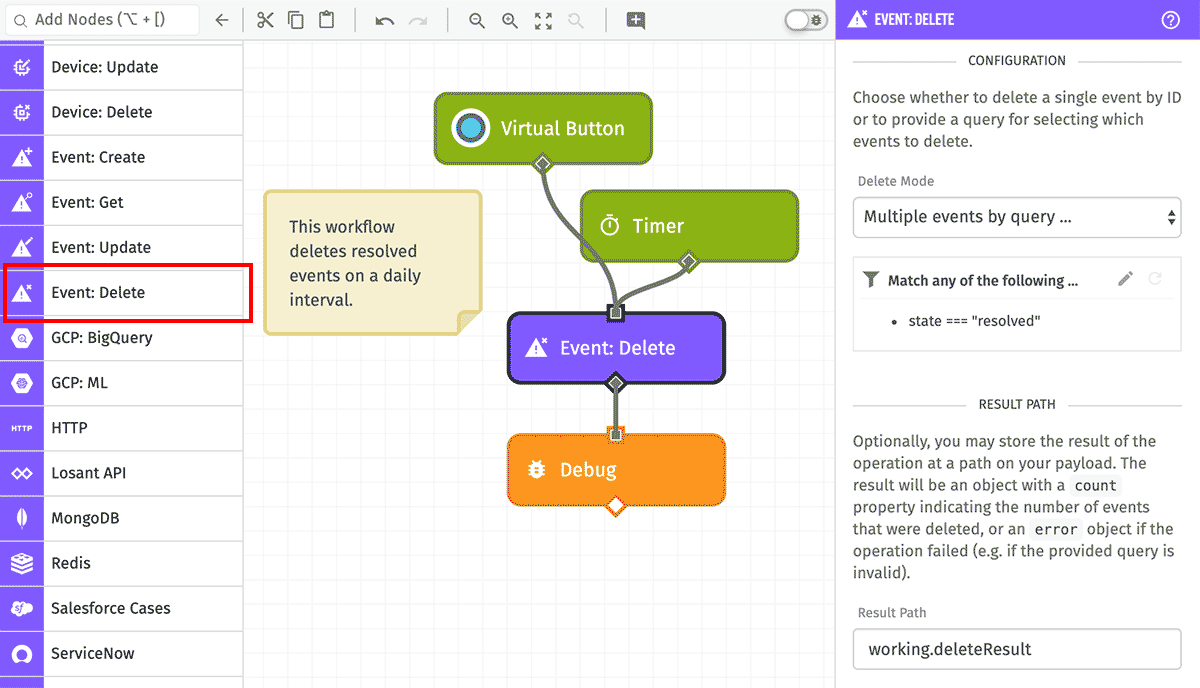1200x688 pixels.
Task: Click the Event: Update node icon
Action: [22, 247]
